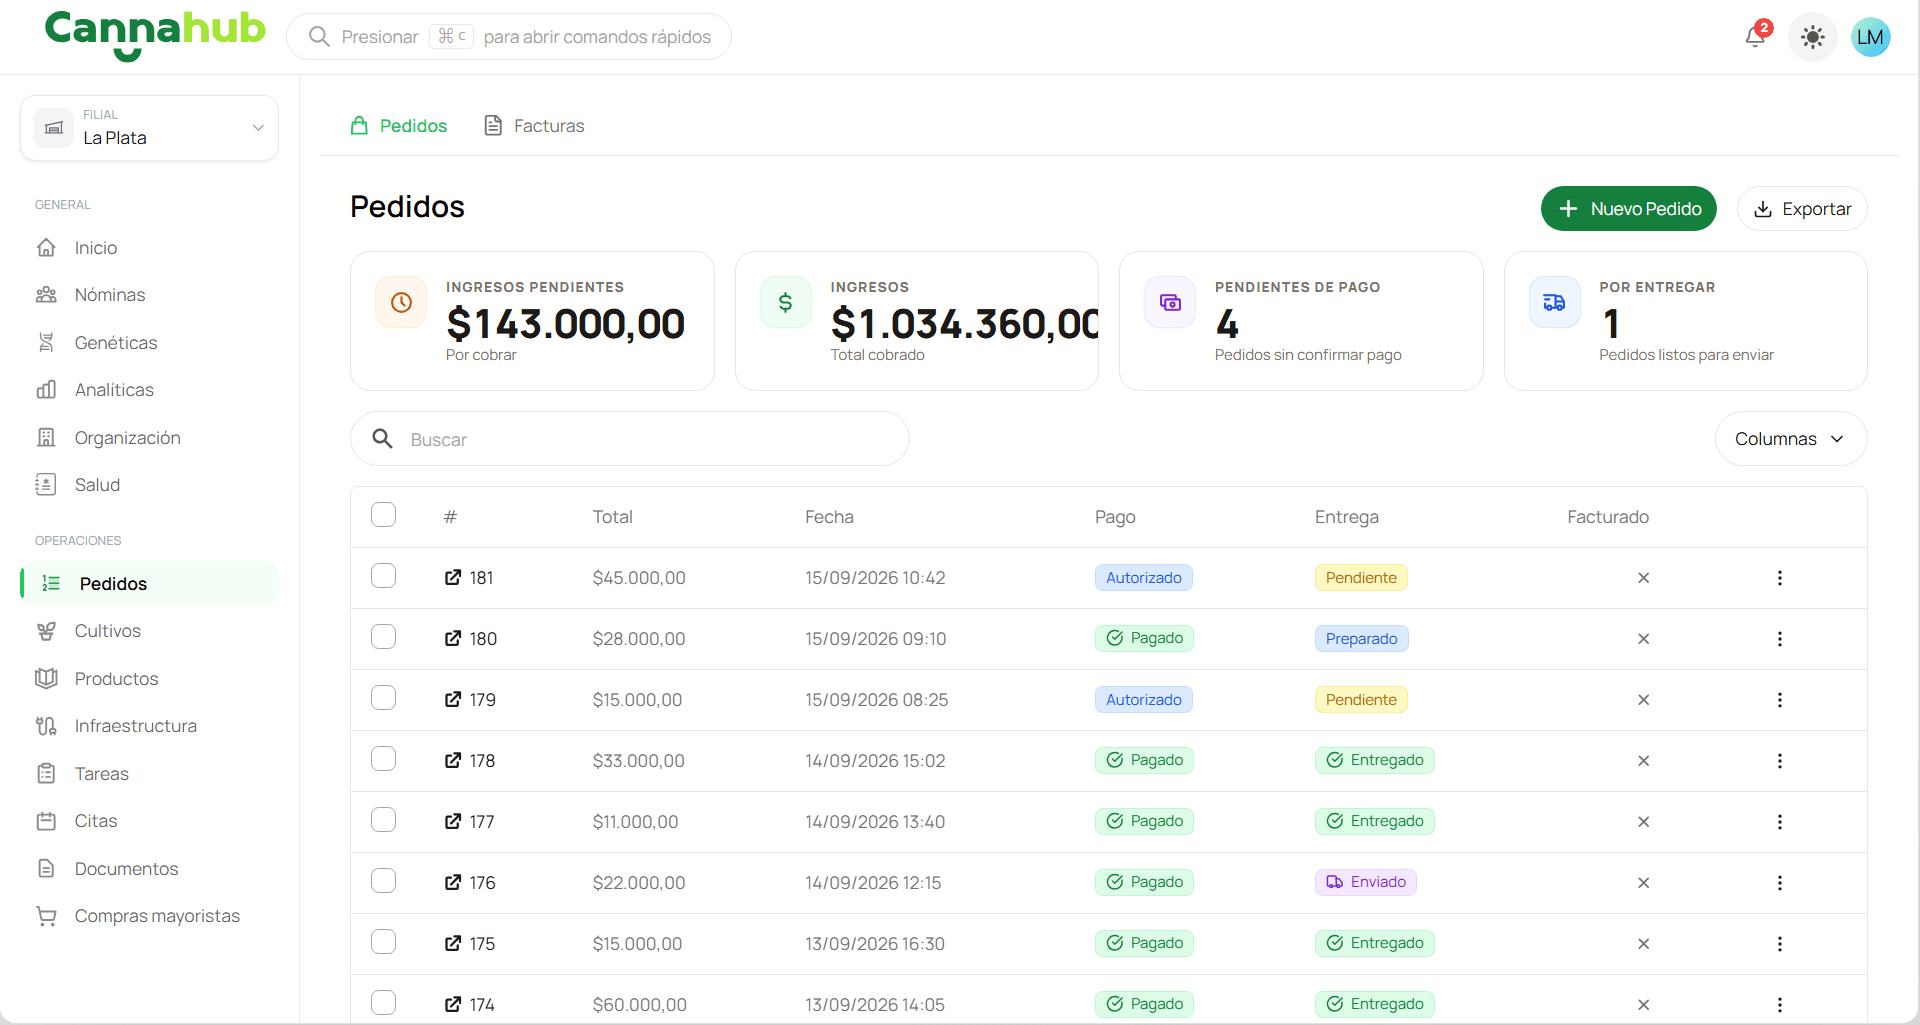This screenshot has width=1920, height=1025.
Task: Open order 176 via its external link icon
Action: pyautogui.click(x=453, y=882)
